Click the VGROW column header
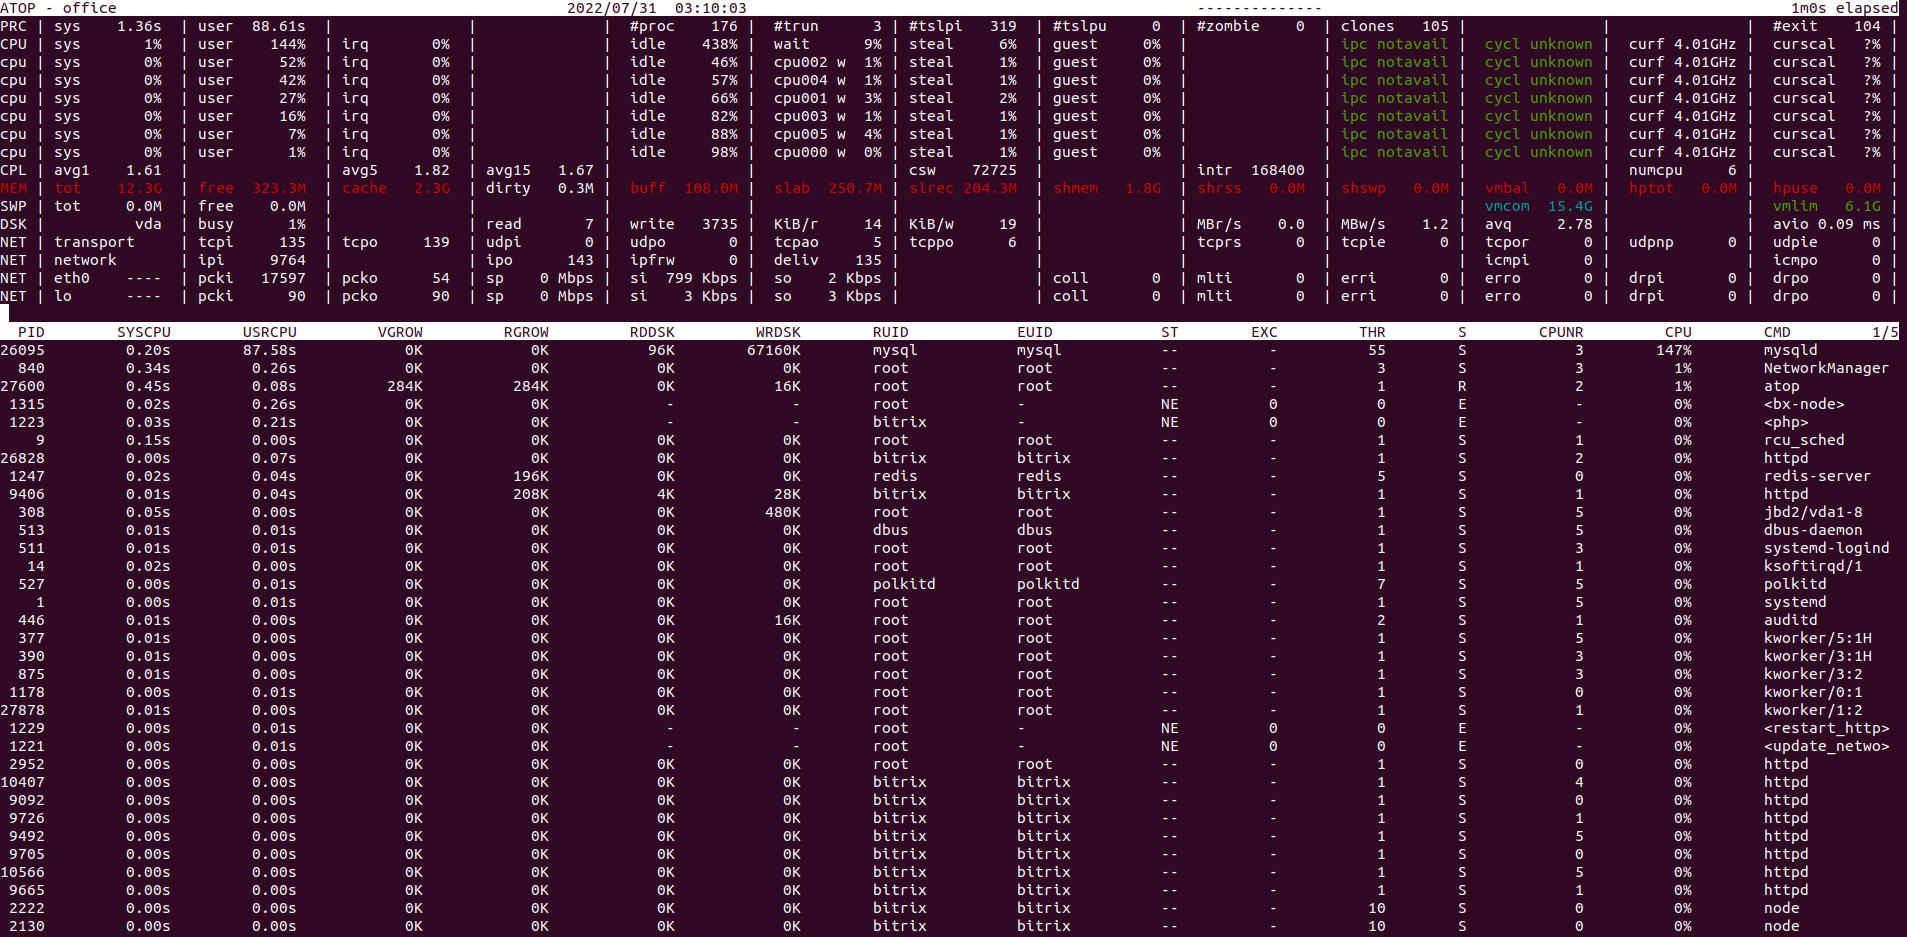This screenshot has height=937, width=1907. pyautogui.click(x=400, y=332)
